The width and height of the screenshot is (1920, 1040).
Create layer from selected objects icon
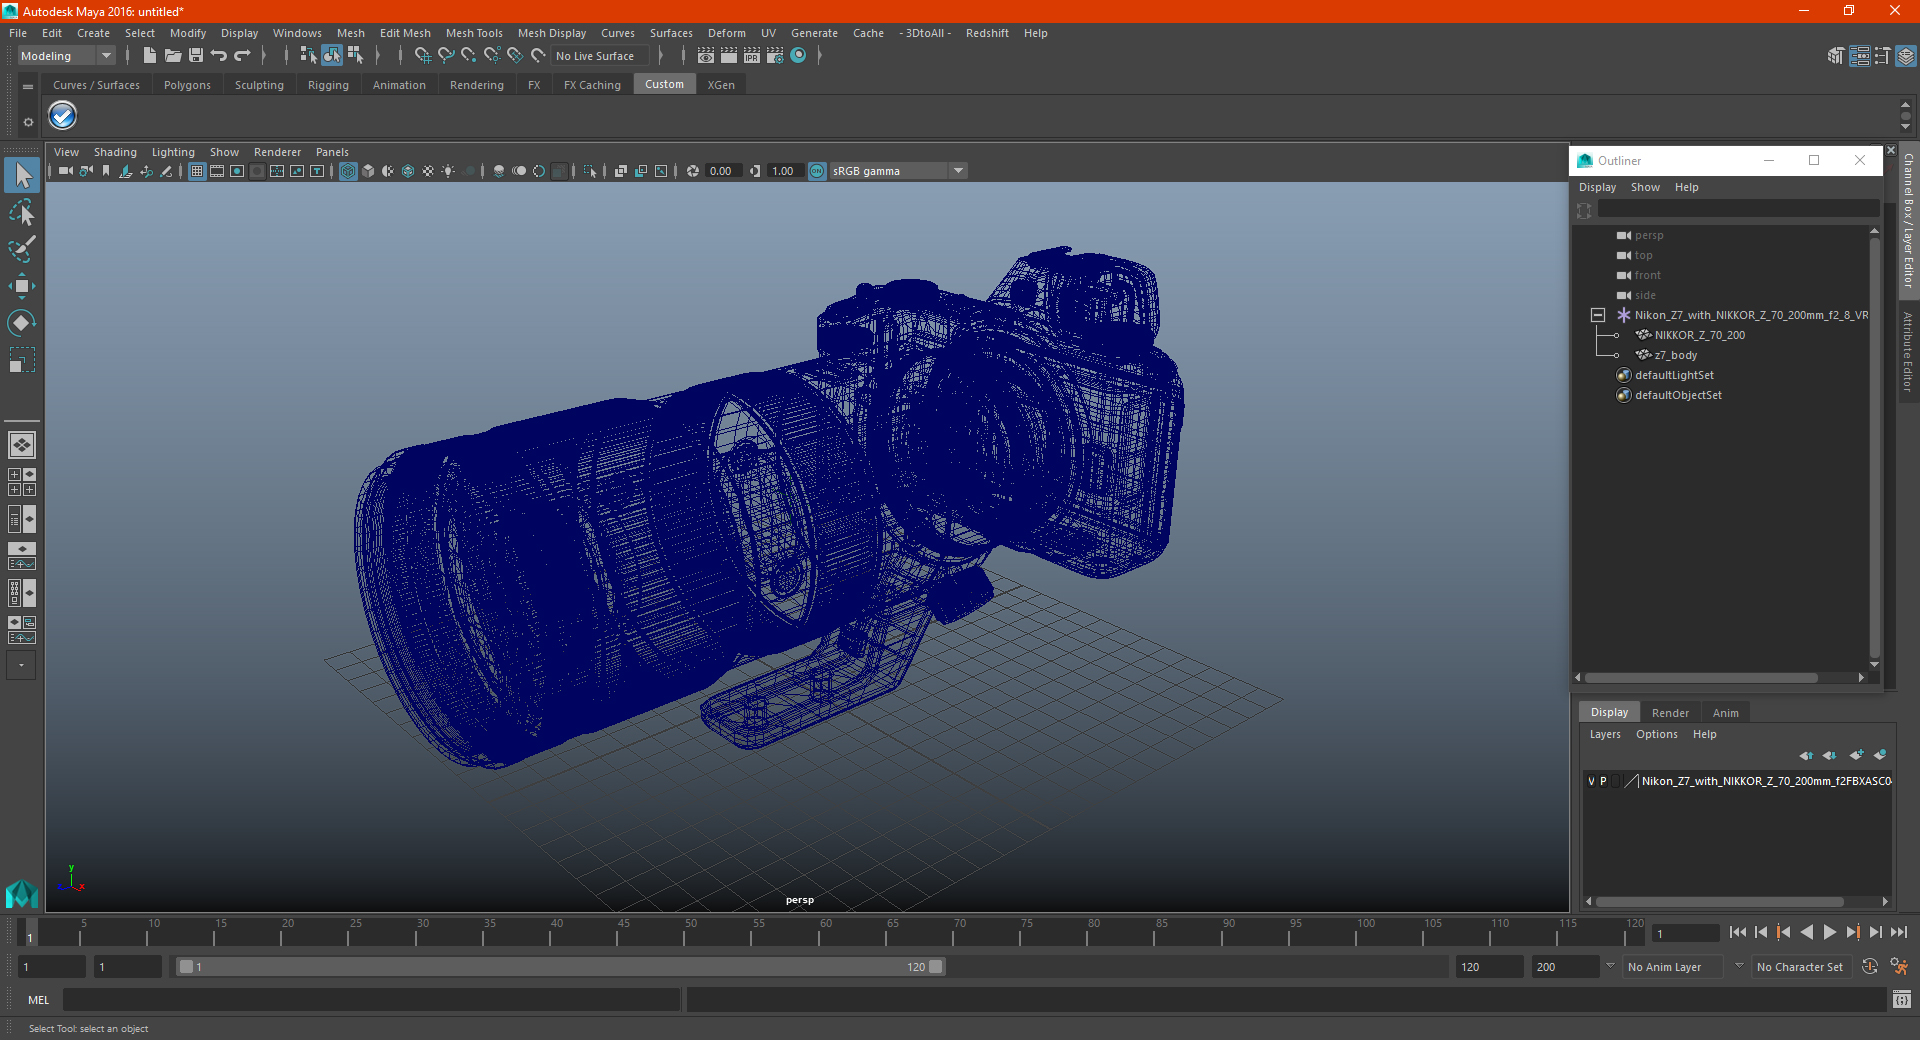coord(1880,755)
